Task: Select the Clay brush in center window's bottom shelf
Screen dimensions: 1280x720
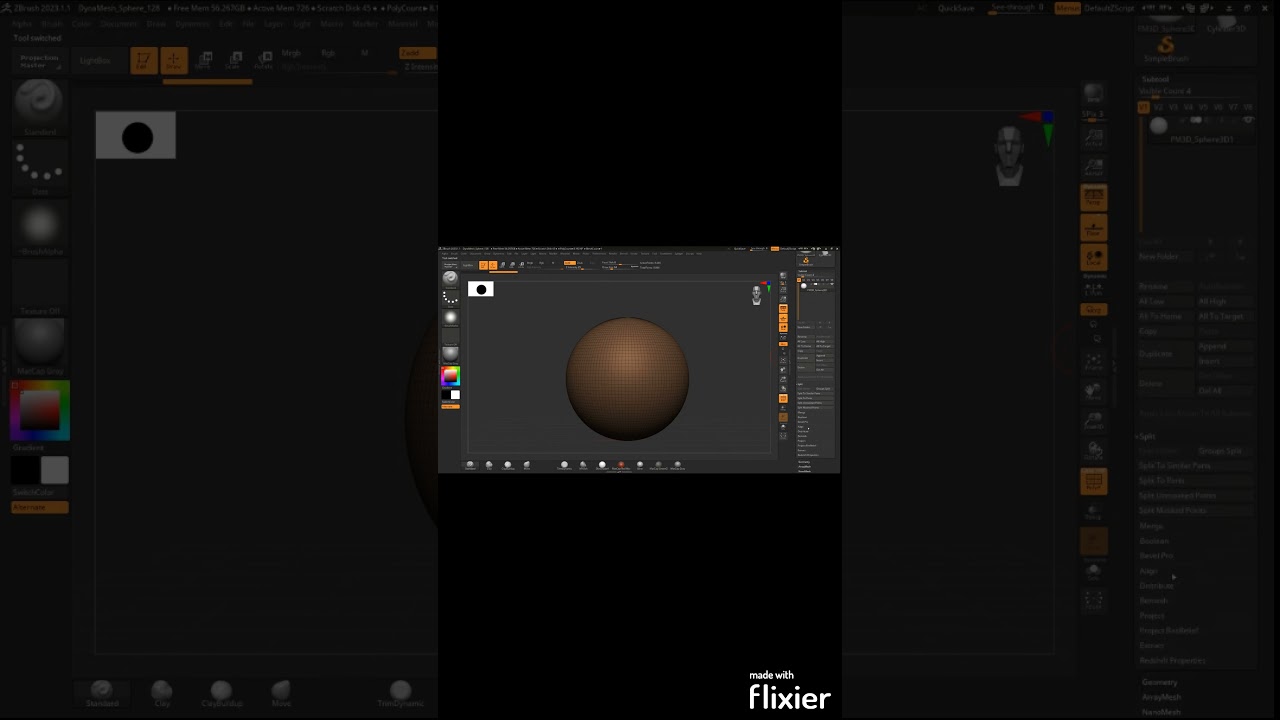Action: pyautogui.click(x=489, y=465)
